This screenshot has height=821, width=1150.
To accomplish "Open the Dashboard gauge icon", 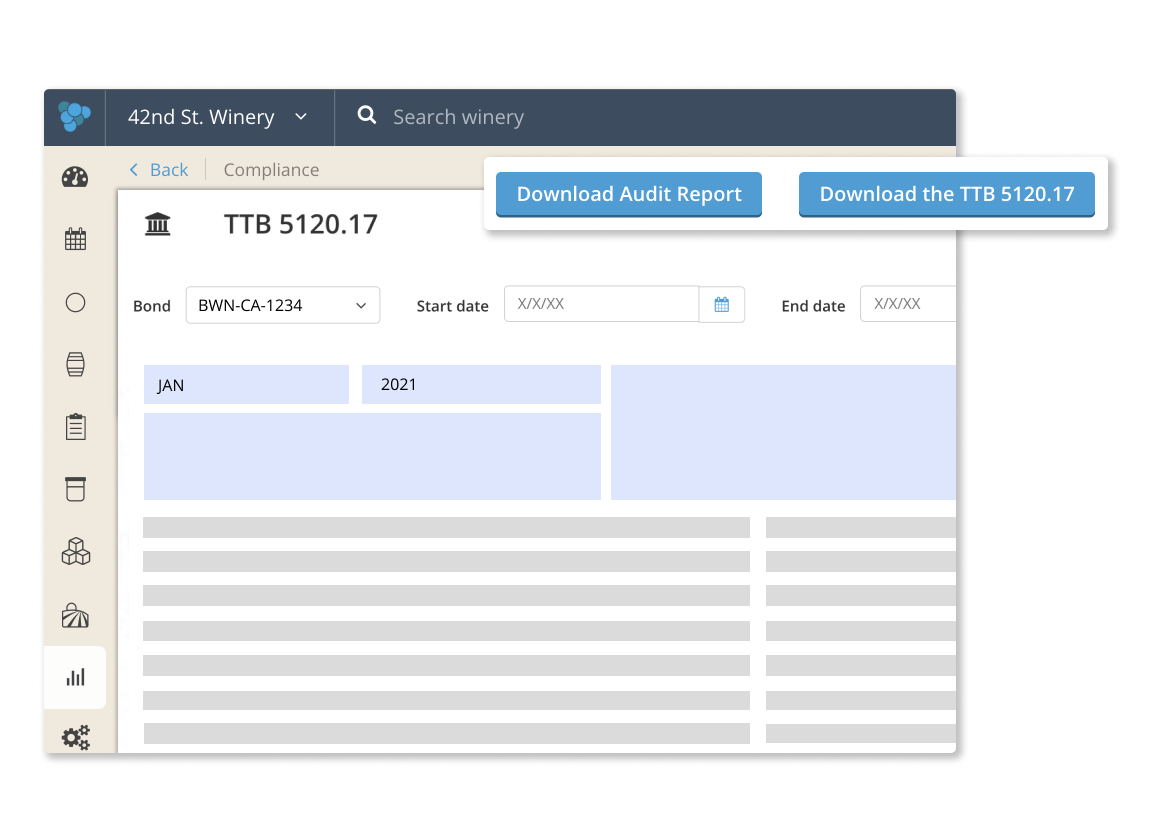I will click(x=75, y=178).
